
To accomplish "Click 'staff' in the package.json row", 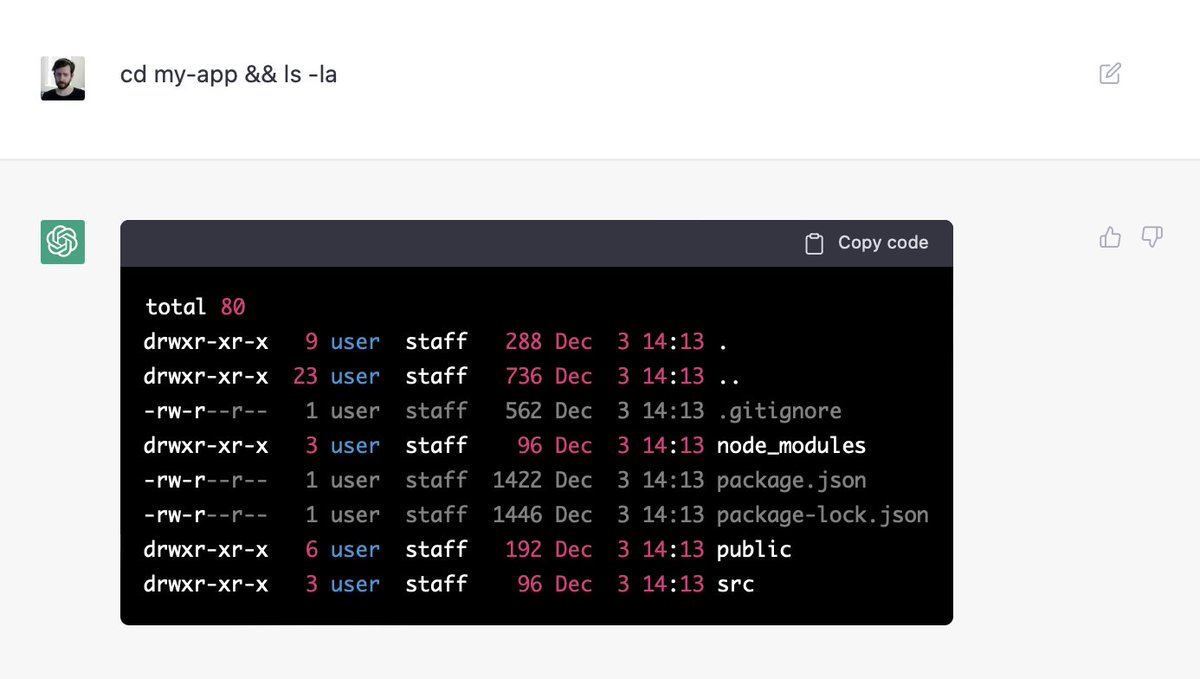I will pyautogui.click(x=436, y=480).
